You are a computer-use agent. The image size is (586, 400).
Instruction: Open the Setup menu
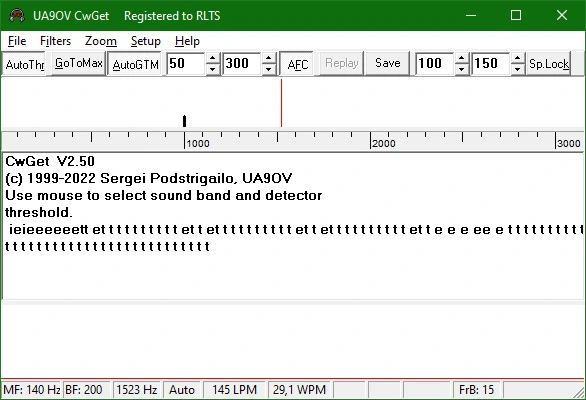[x=146, y=41]
